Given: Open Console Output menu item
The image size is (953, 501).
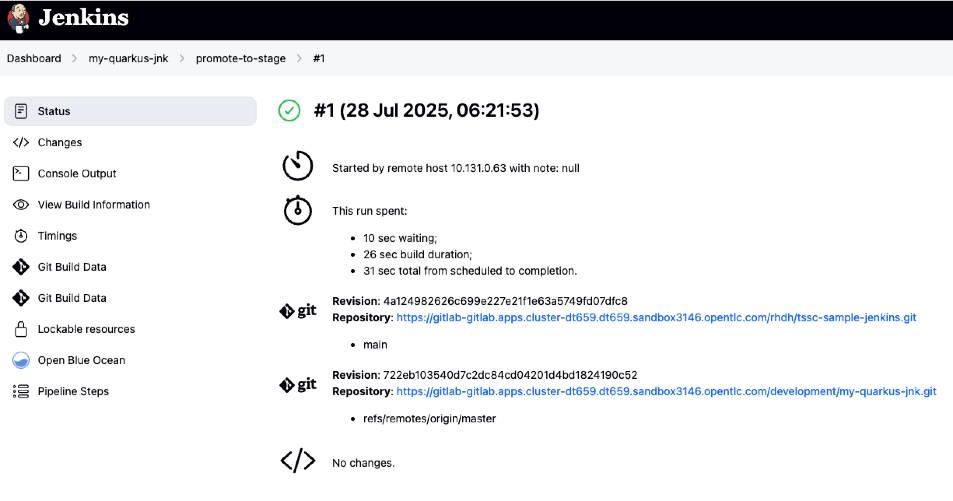Looking at the screenshot, I should (x=77, y=173).
